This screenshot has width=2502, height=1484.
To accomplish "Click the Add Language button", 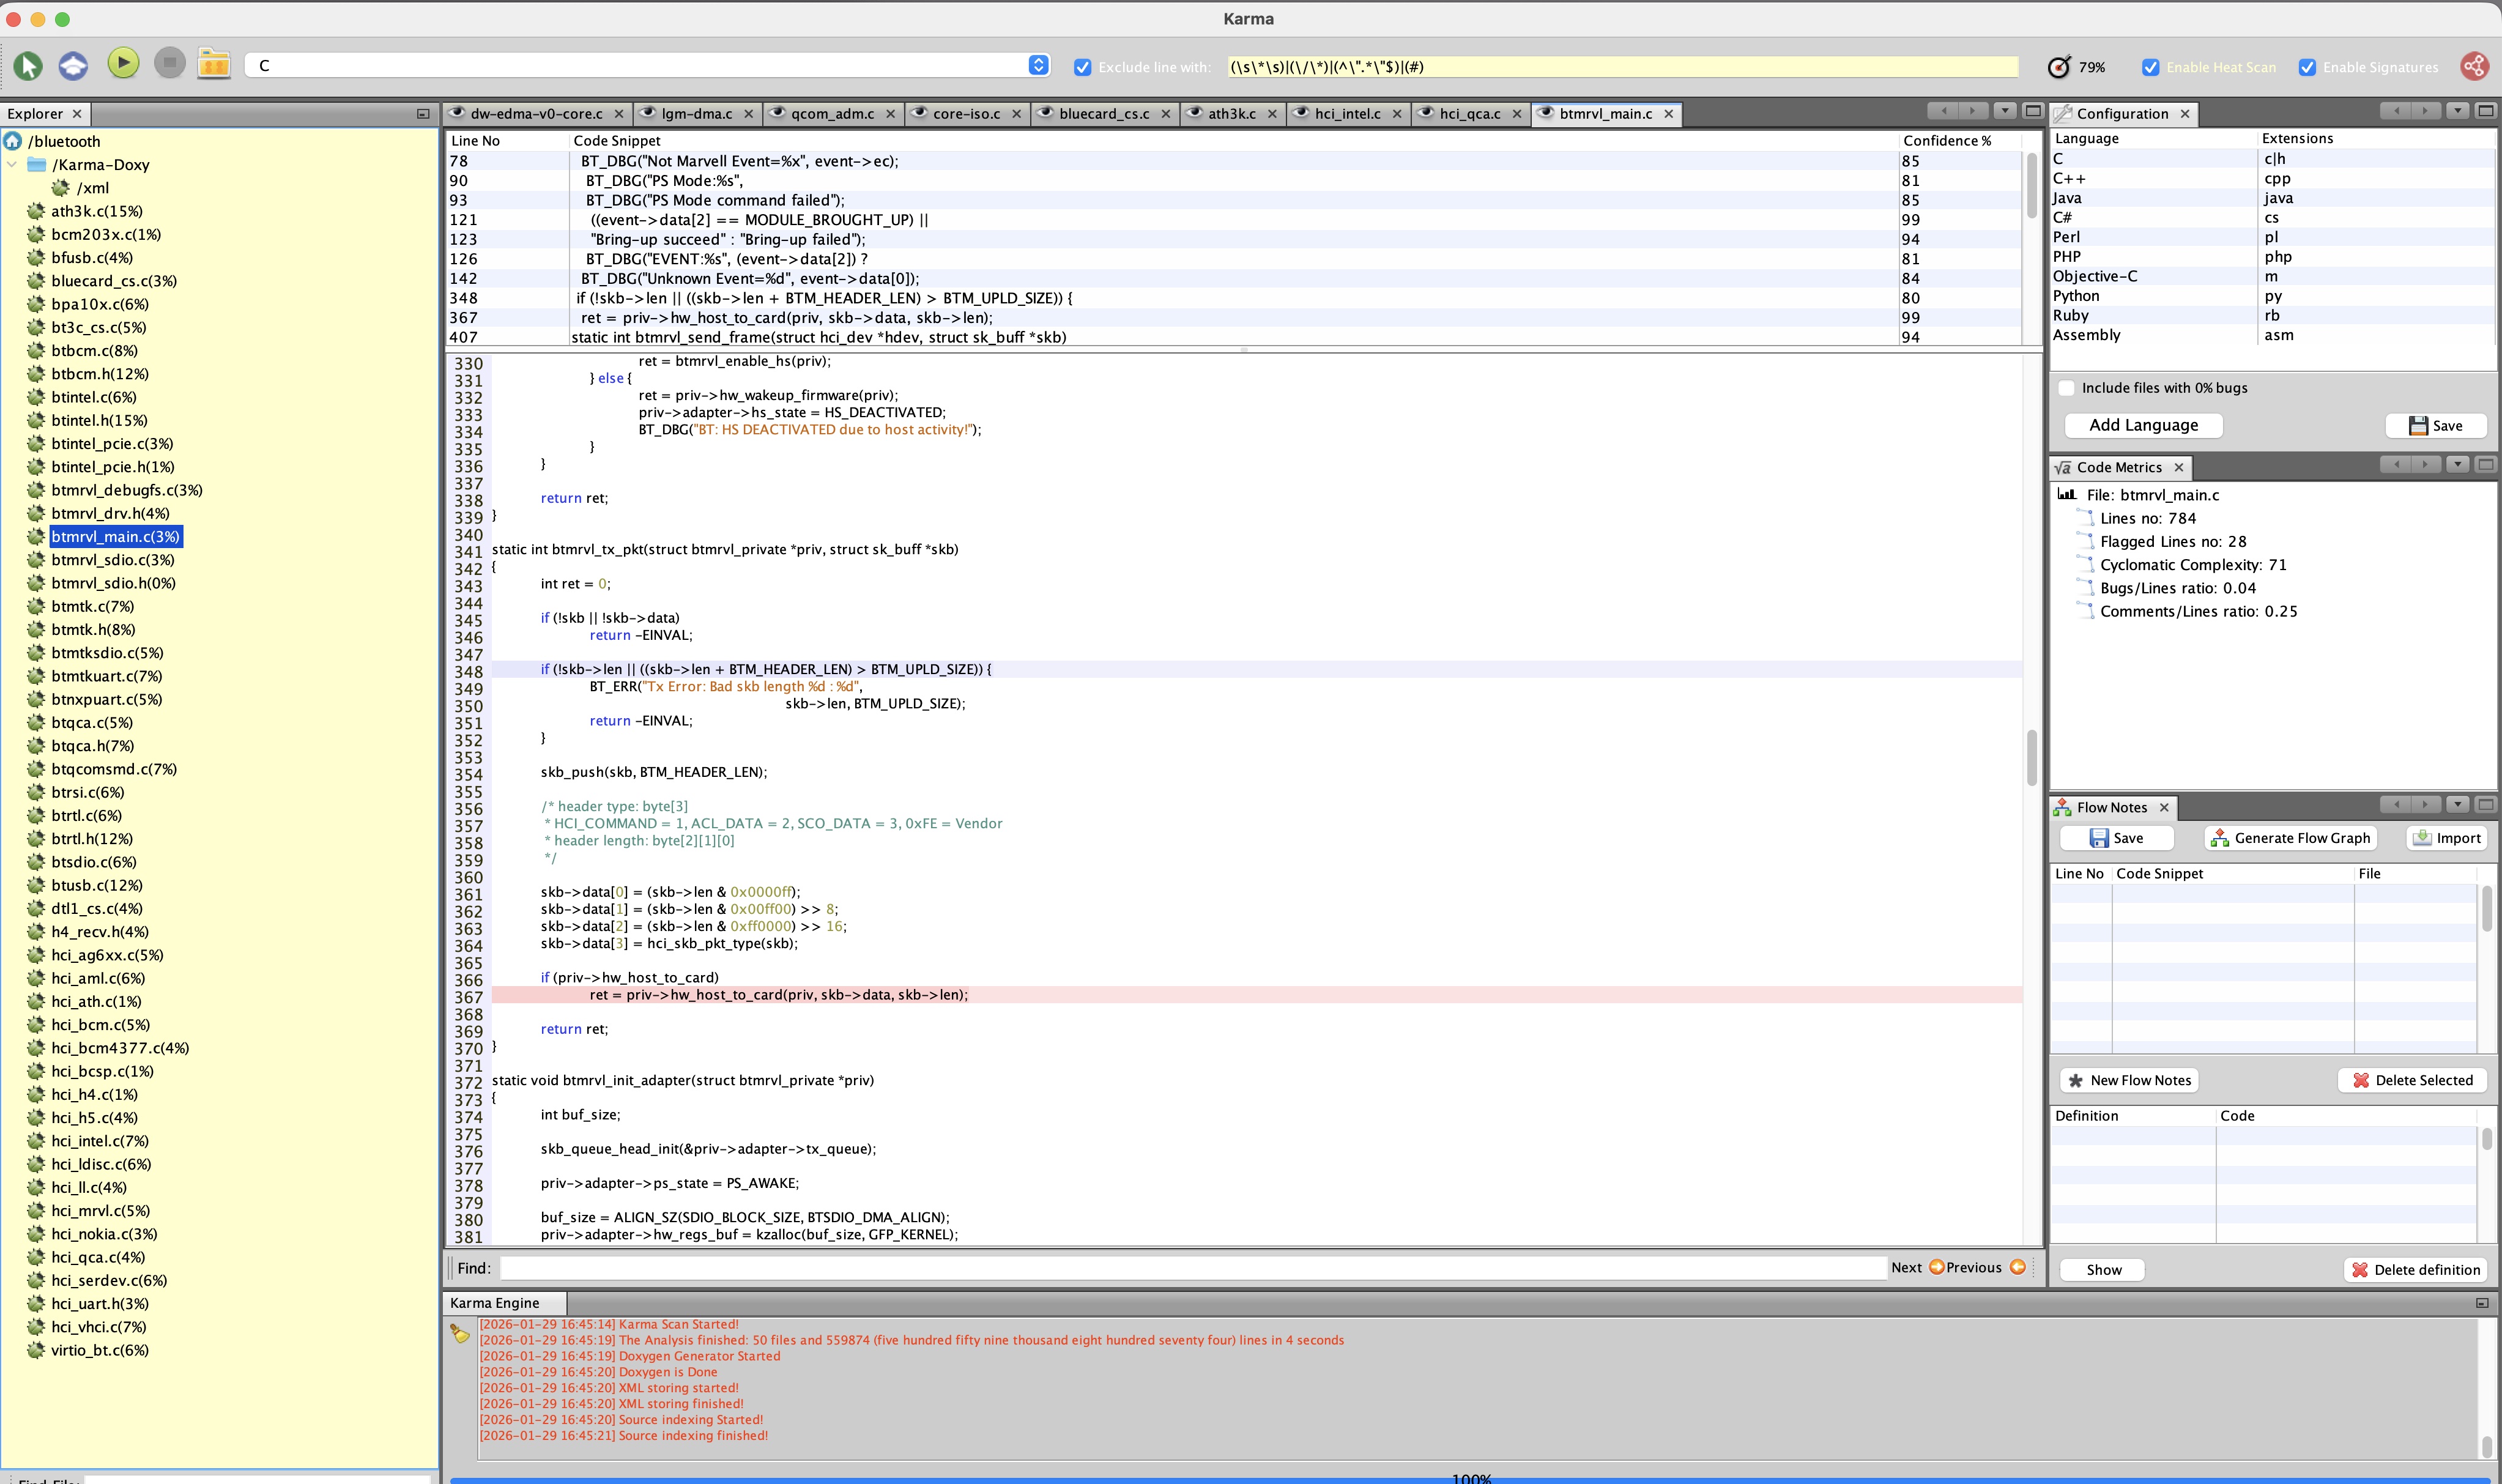I will [x=2143, y=425].
